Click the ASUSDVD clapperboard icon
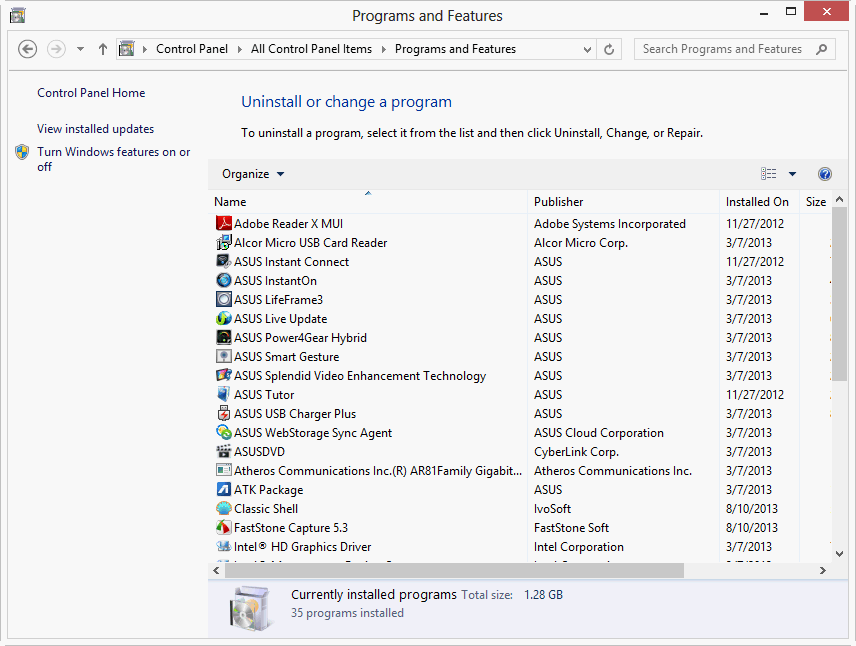856x646 pixels. pos(224,452)
